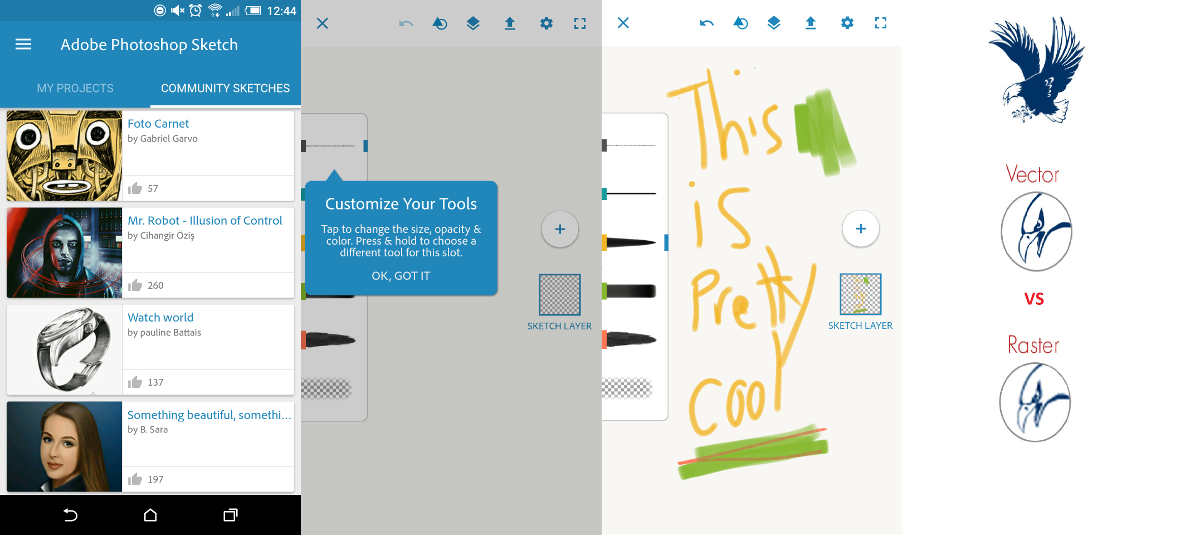
Task: Click the Foto Carnet title link
Action: click(x=158, y=124)
